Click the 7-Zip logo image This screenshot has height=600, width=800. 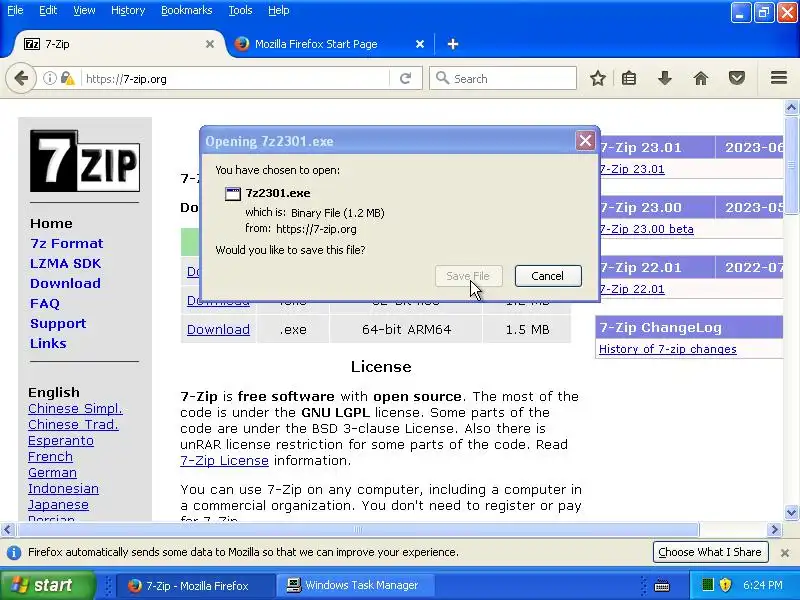[x=85, y=161]
